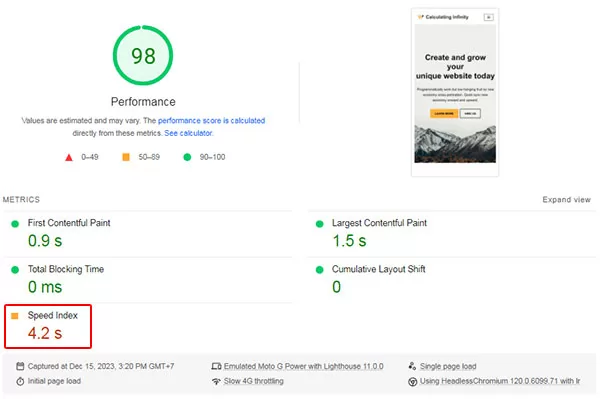Select the Cumulative Layout Shift metric
The image size is (600, 399).
pyautogui.click(x=452, y=280)
